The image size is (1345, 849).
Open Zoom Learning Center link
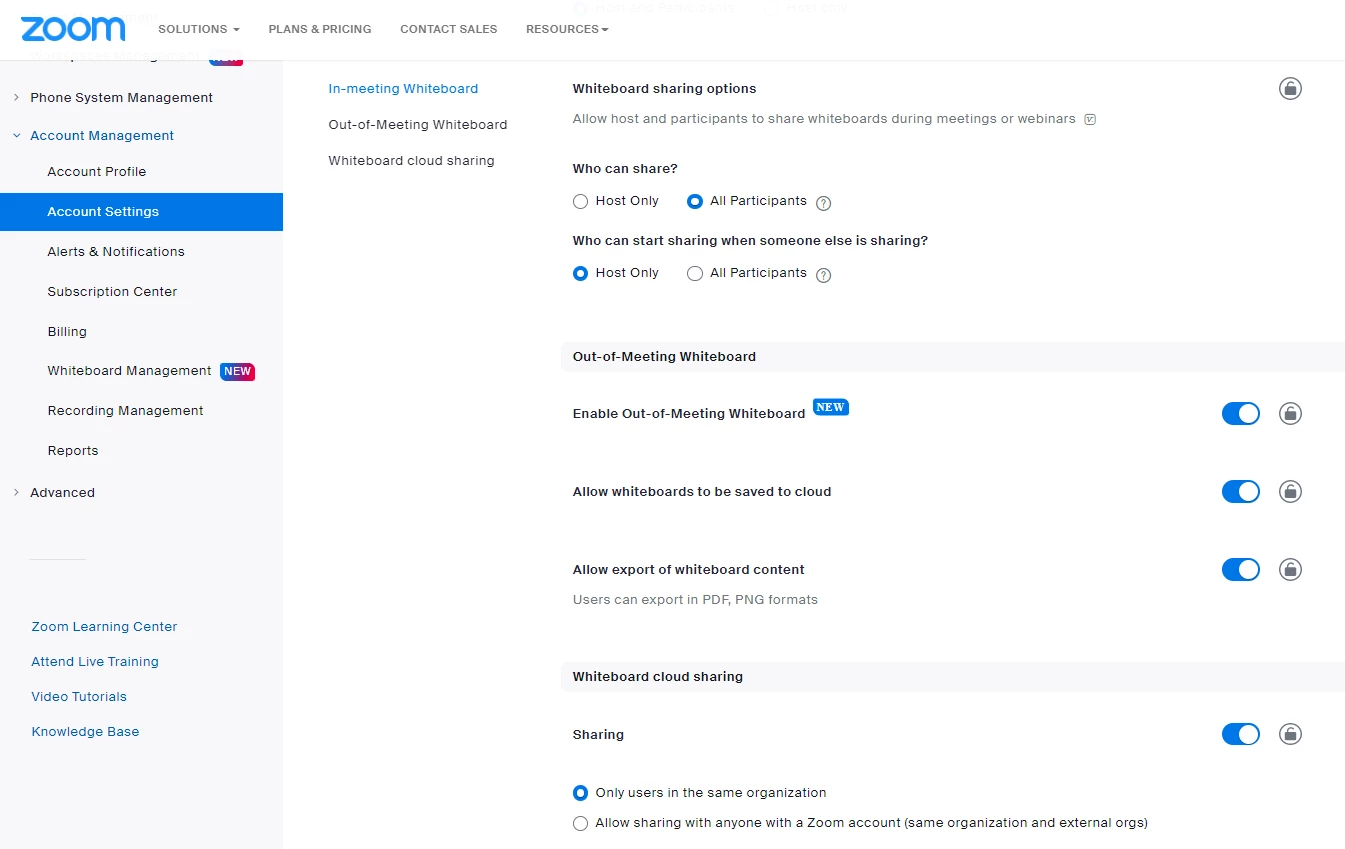coord(104,627)
